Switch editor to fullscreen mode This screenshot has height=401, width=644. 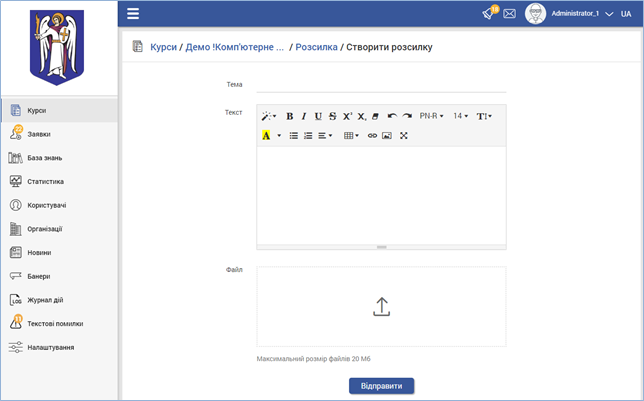403,135
